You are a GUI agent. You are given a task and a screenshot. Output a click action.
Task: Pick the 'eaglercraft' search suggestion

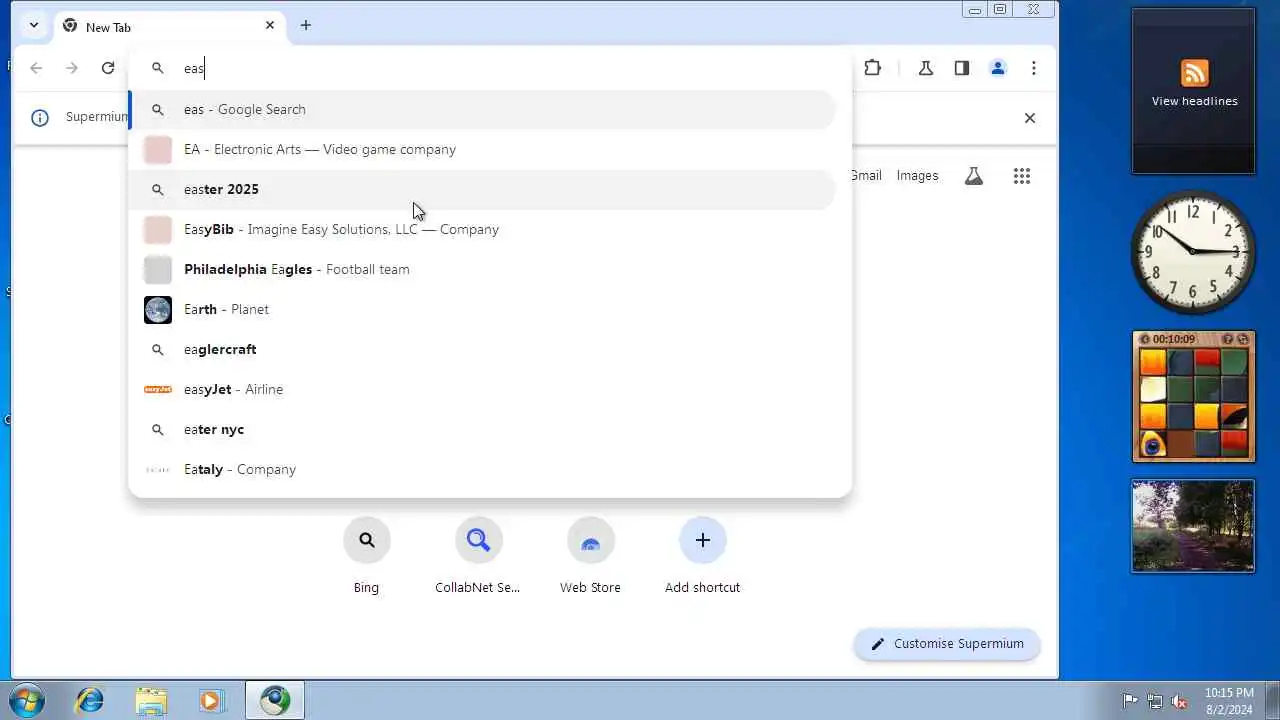[484, 349]
